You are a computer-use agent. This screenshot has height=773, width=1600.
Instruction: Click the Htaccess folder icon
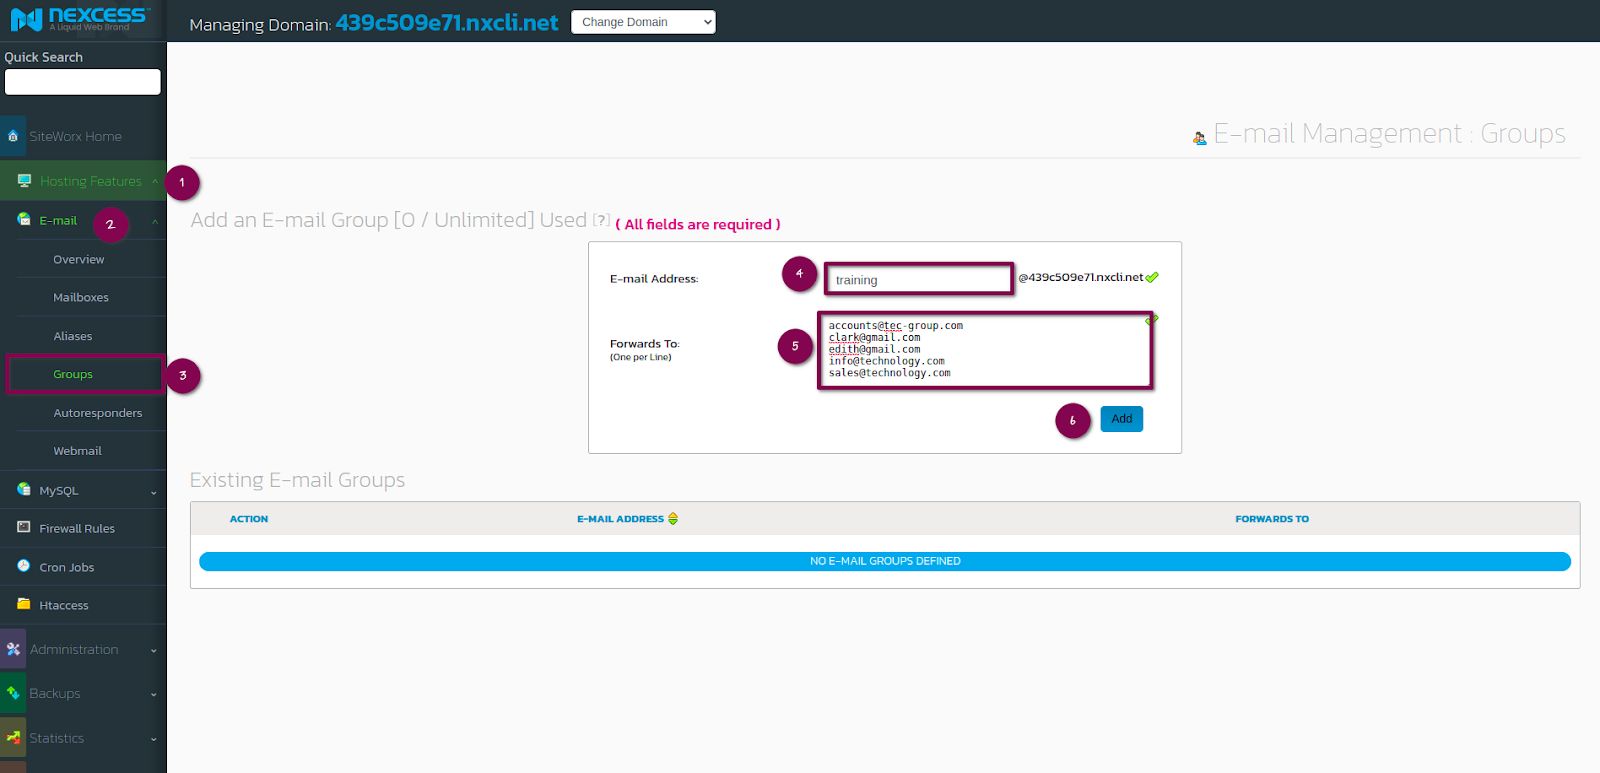[x=24, y=604]
